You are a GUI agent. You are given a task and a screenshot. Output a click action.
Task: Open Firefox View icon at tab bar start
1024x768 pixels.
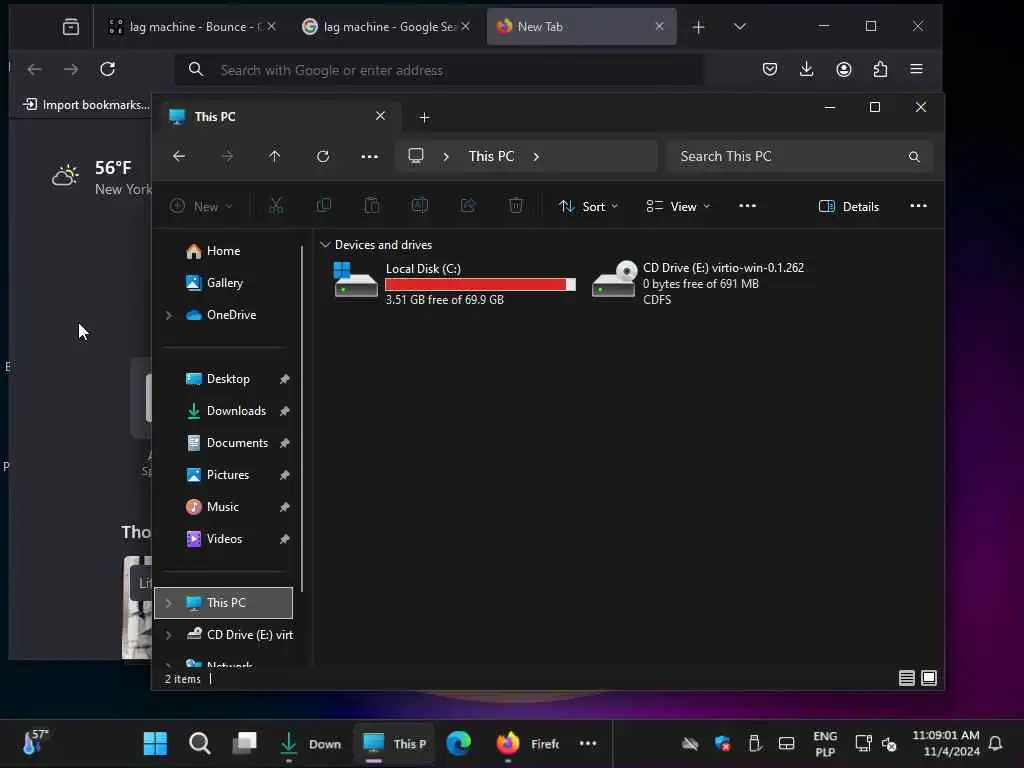(71, 27)
